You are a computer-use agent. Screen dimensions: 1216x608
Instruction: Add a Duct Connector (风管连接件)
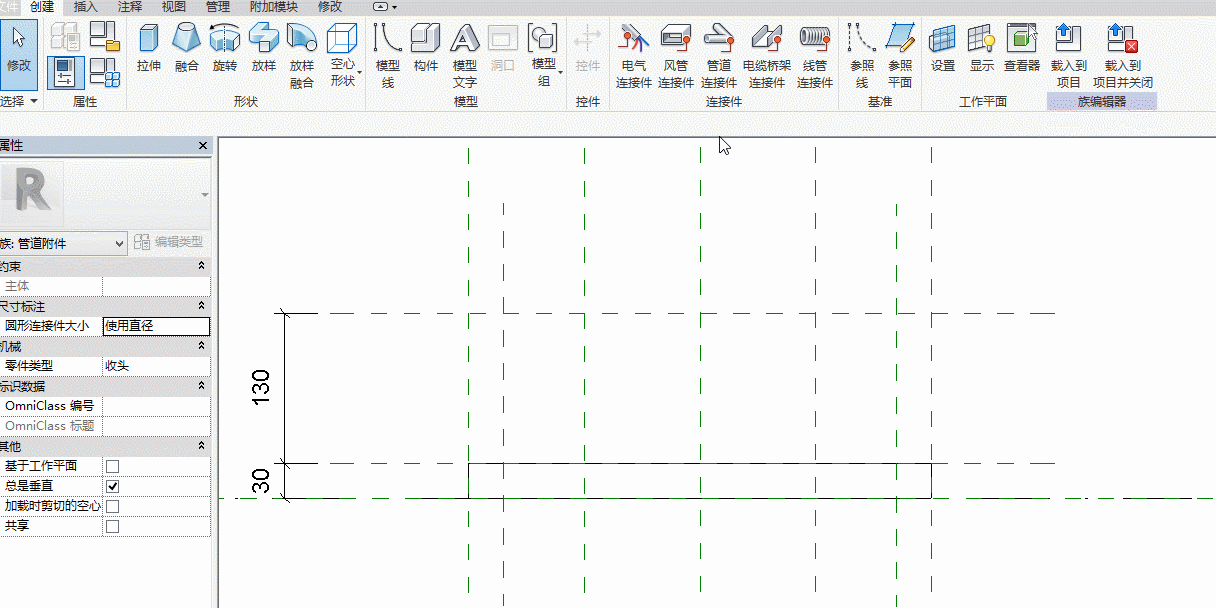(676, 57)
